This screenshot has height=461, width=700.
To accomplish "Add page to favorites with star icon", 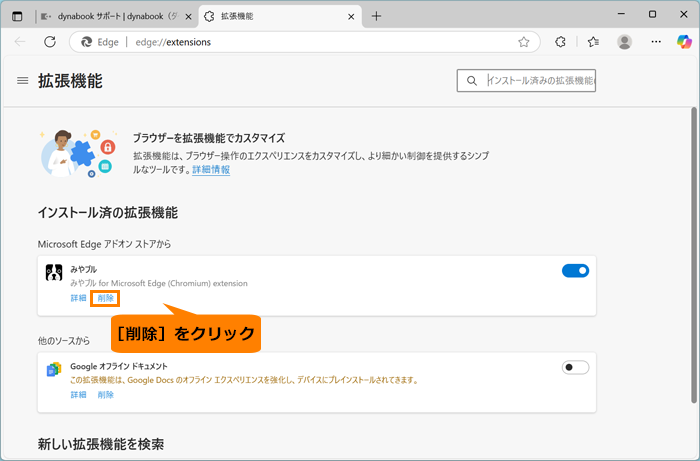I will coord(524,42).
